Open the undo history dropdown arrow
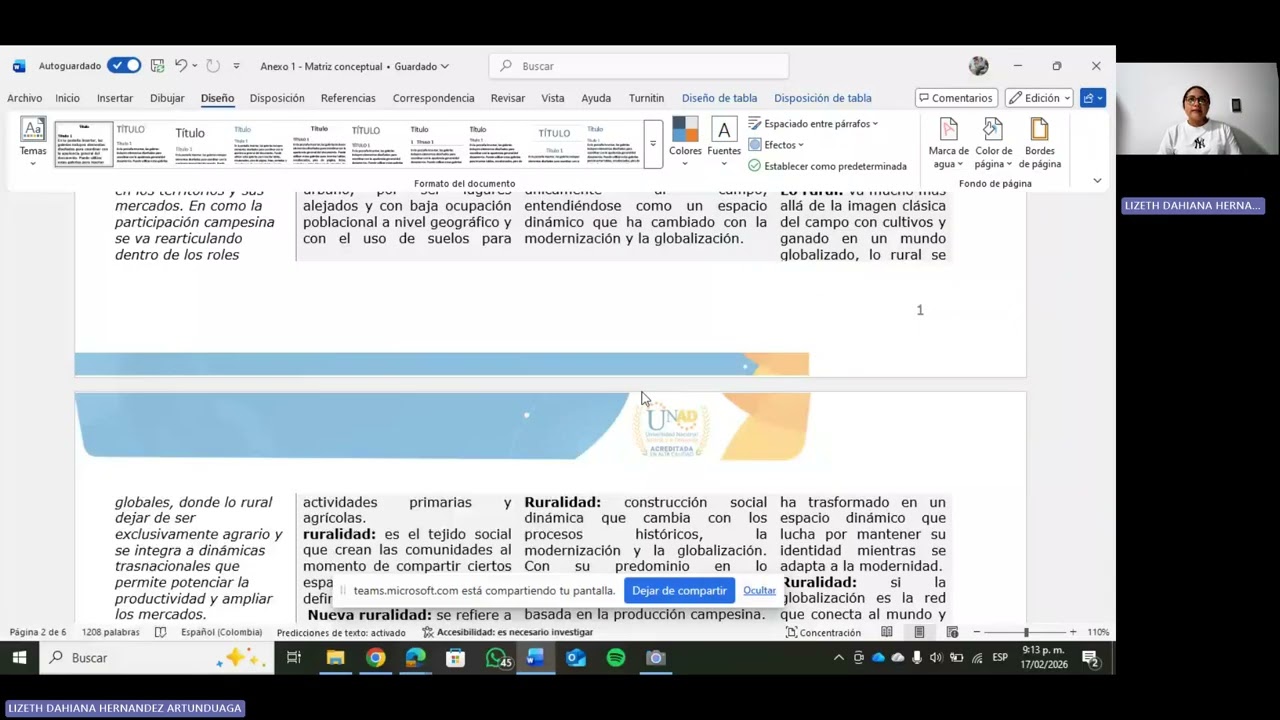 194,66
